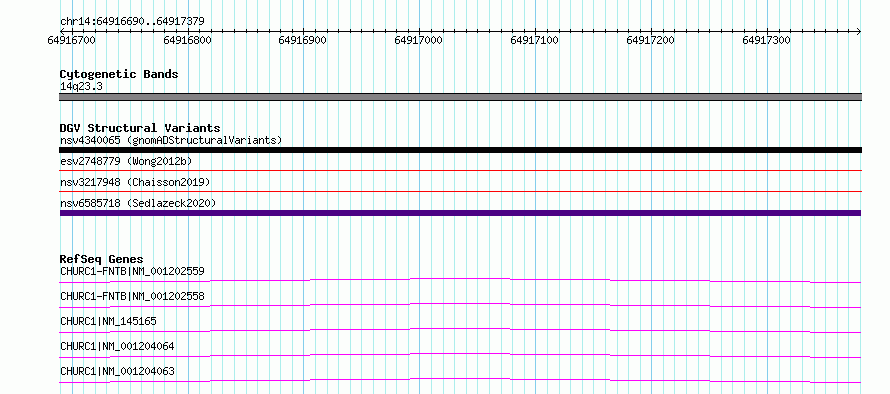Image resolution: width=890 pixels, height=394 pixels.
Task: Click the DGV Structural Variants track heading
Action: pos(140,128)
